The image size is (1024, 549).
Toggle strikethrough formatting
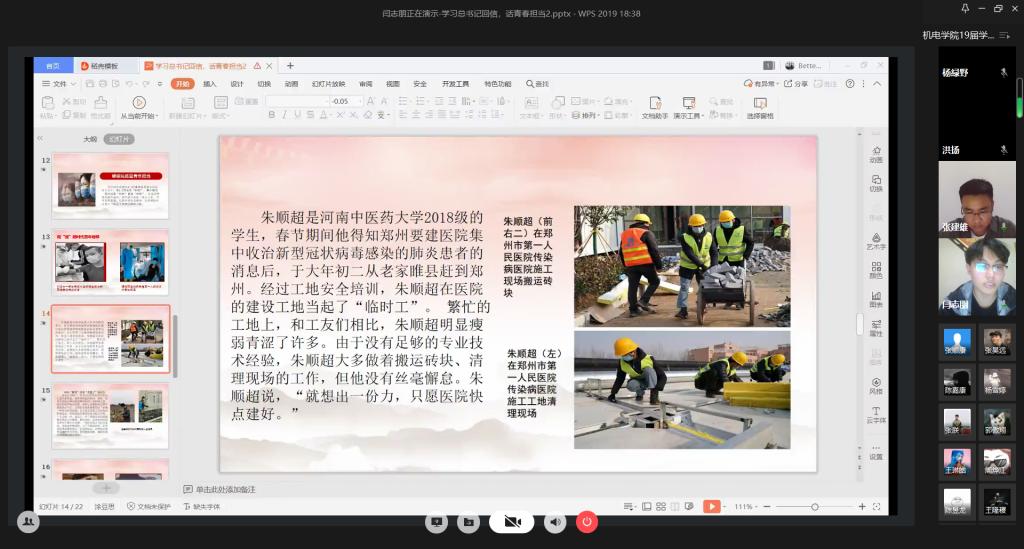pyautogui.click(x=310, y=115)
